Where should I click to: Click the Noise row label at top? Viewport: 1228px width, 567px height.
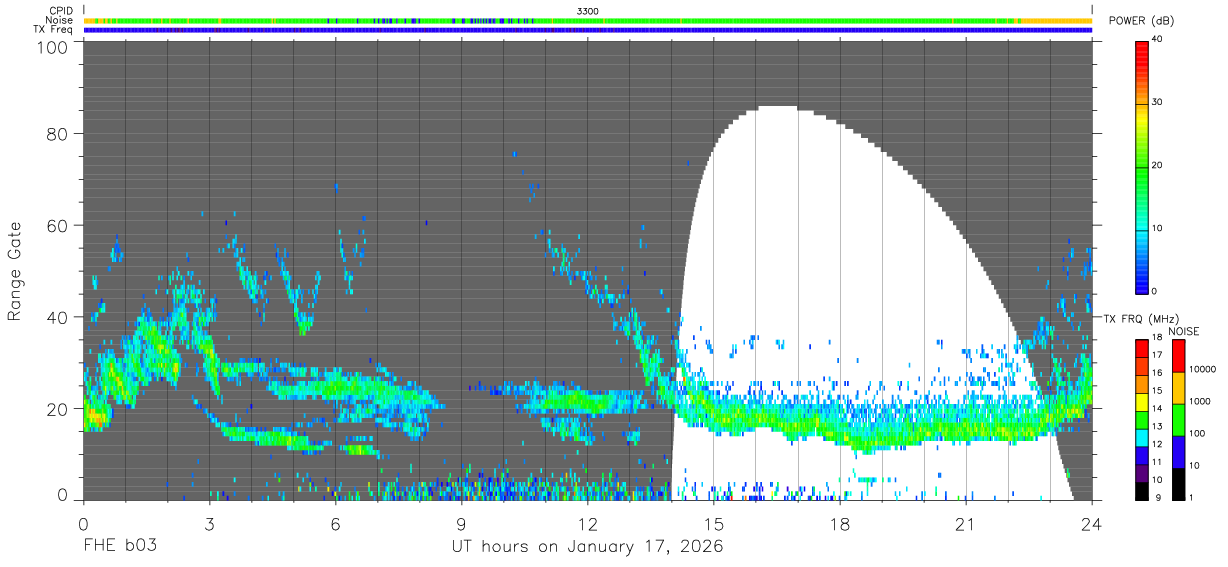pyautogui.click(x=59, y=20)
